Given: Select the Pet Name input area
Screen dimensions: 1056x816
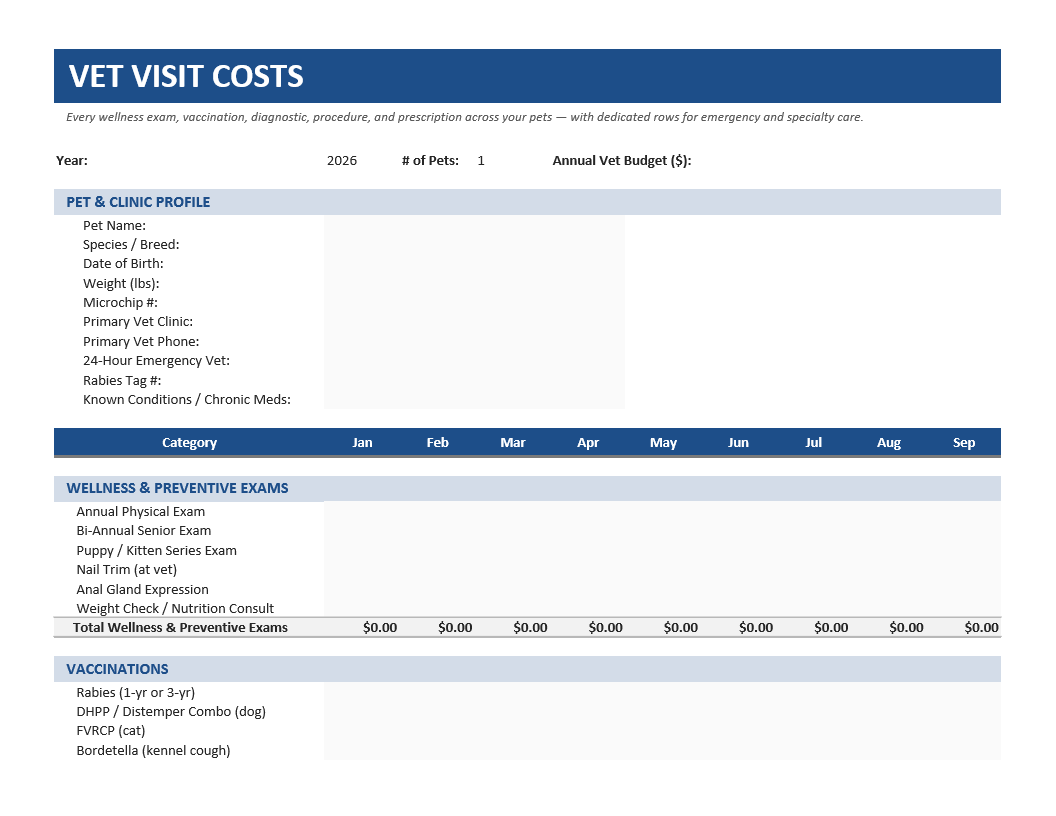Looking at the screenshot, I should coord(474,226).
